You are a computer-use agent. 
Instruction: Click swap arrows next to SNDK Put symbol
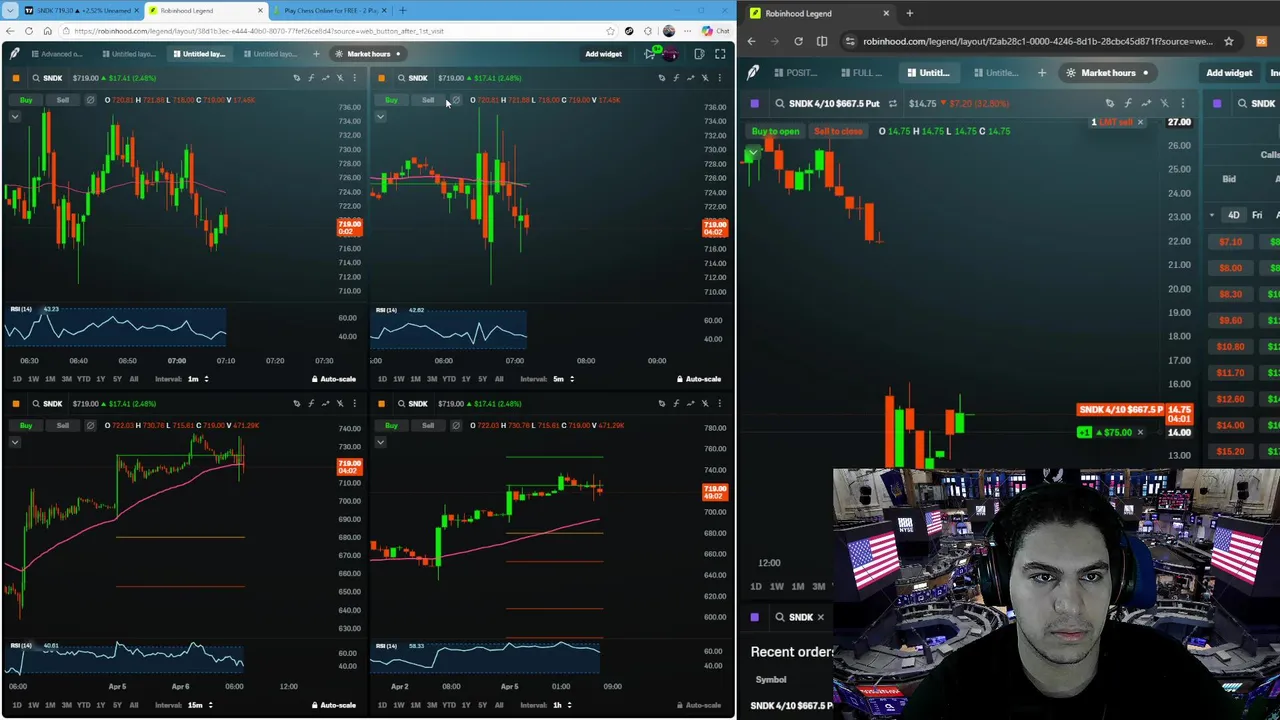point(893,103)
